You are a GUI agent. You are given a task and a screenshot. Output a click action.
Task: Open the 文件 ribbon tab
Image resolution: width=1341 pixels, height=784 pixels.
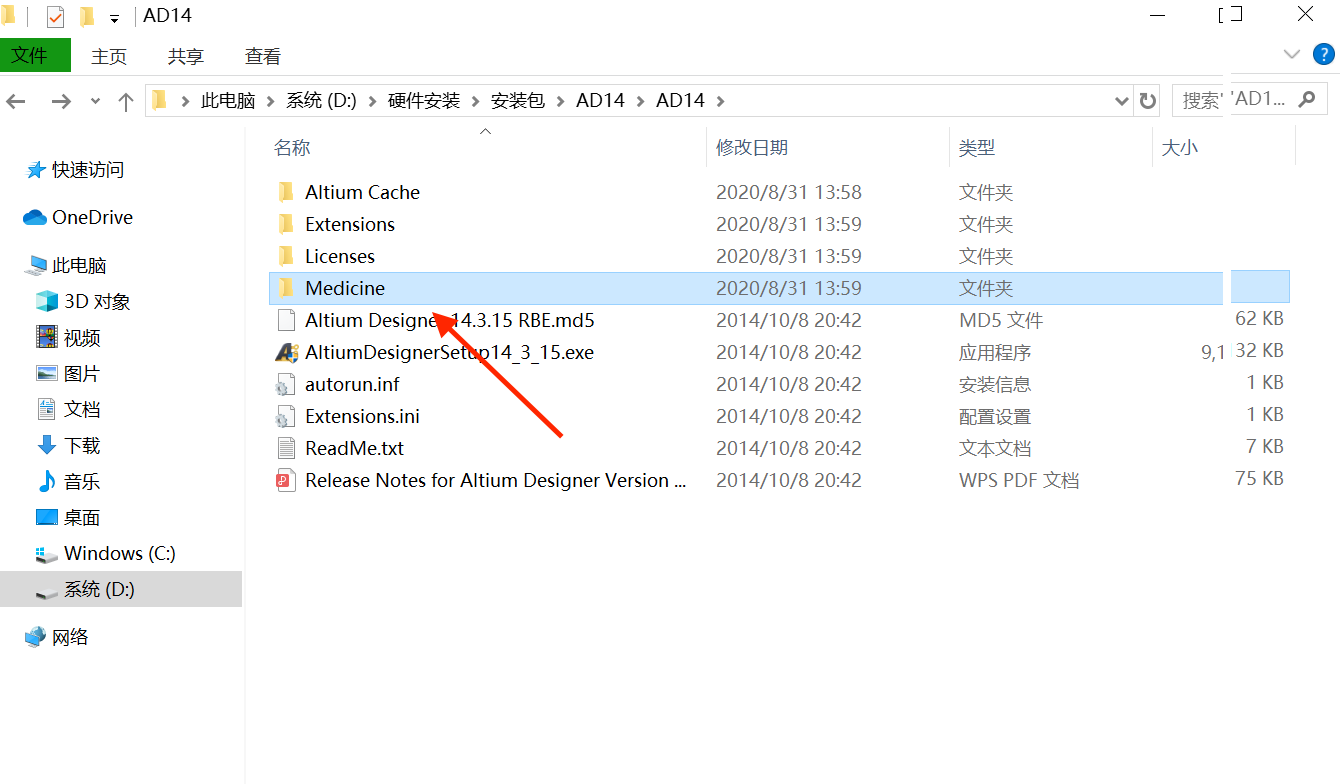click(35, 55)
